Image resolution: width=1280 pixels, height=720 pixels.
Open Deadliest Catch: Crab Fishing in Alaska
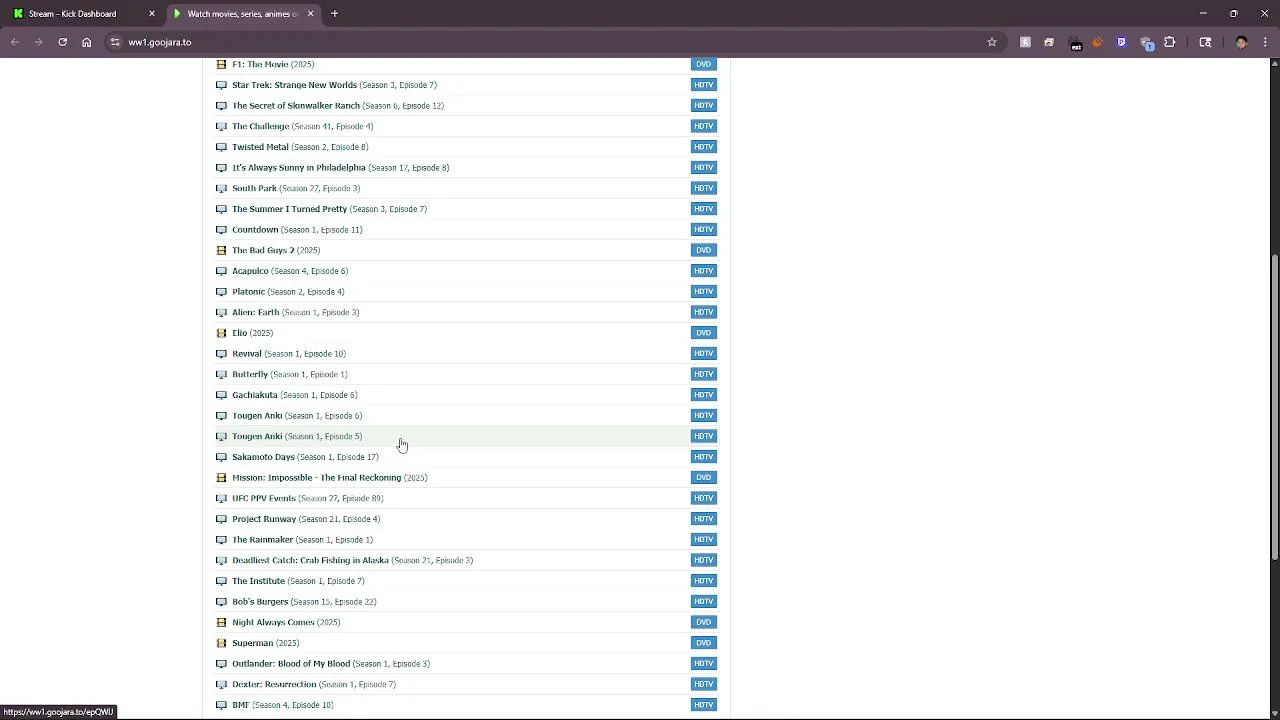(x=352, y=560)
